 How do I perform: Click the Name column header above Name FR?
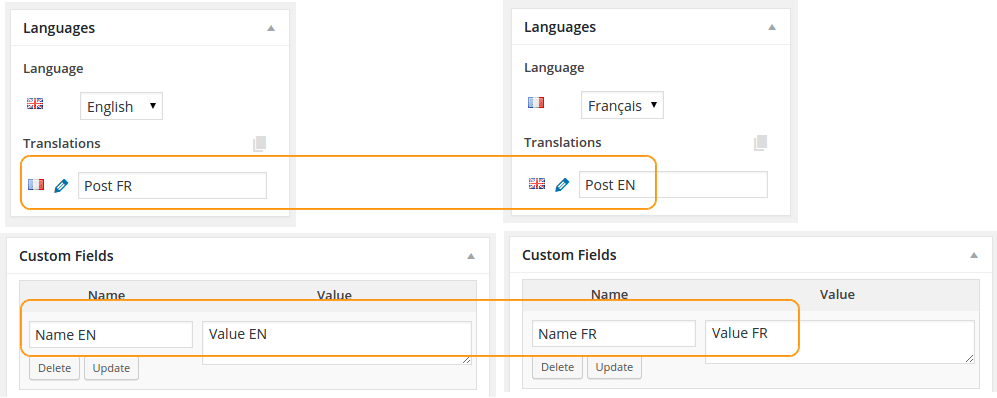(x=610, y=294)
